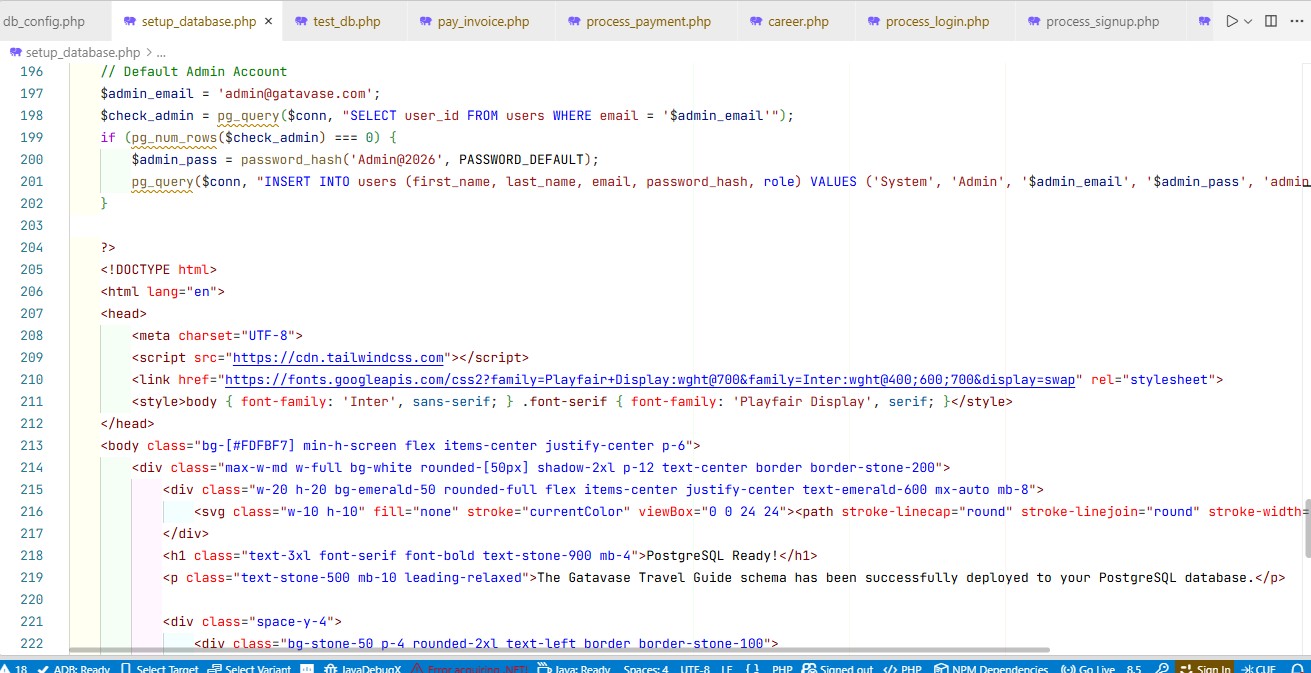1311x673 pixels.
Task: Run the file using the play button
Action: [1231, 21]
